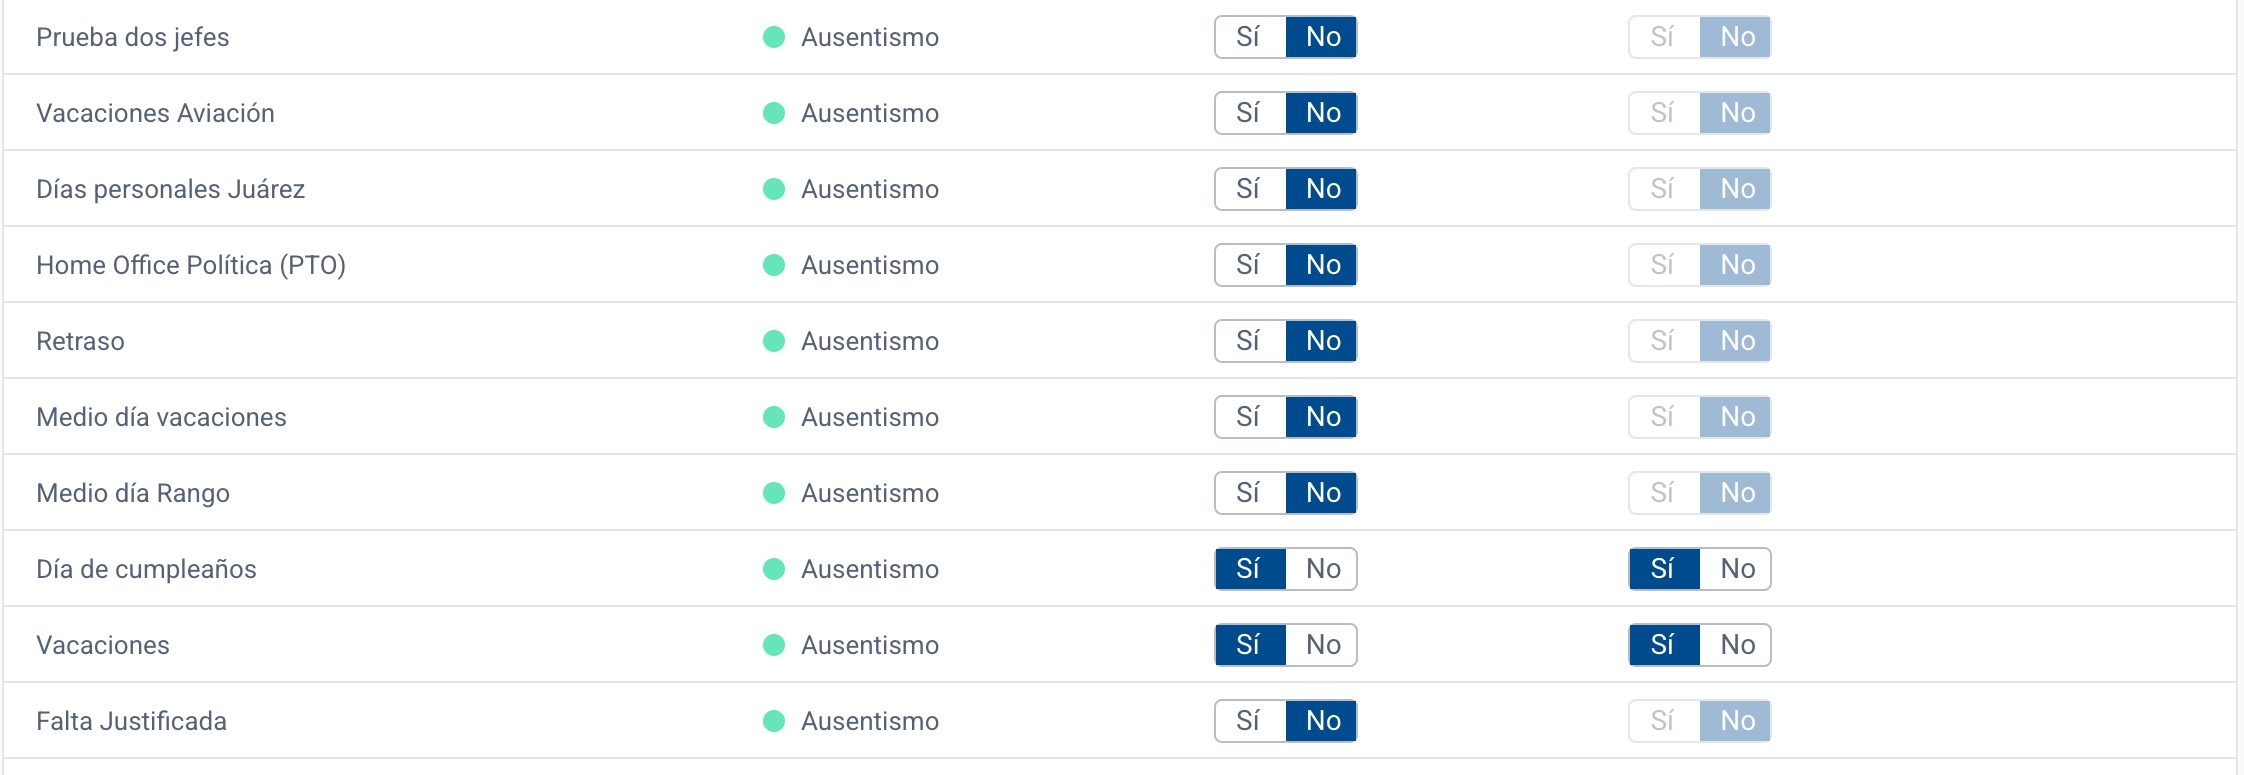The image size is (2244, 775).
Task: Click the Home Office Política (PTO) name
Action: (x=191, y=265)
